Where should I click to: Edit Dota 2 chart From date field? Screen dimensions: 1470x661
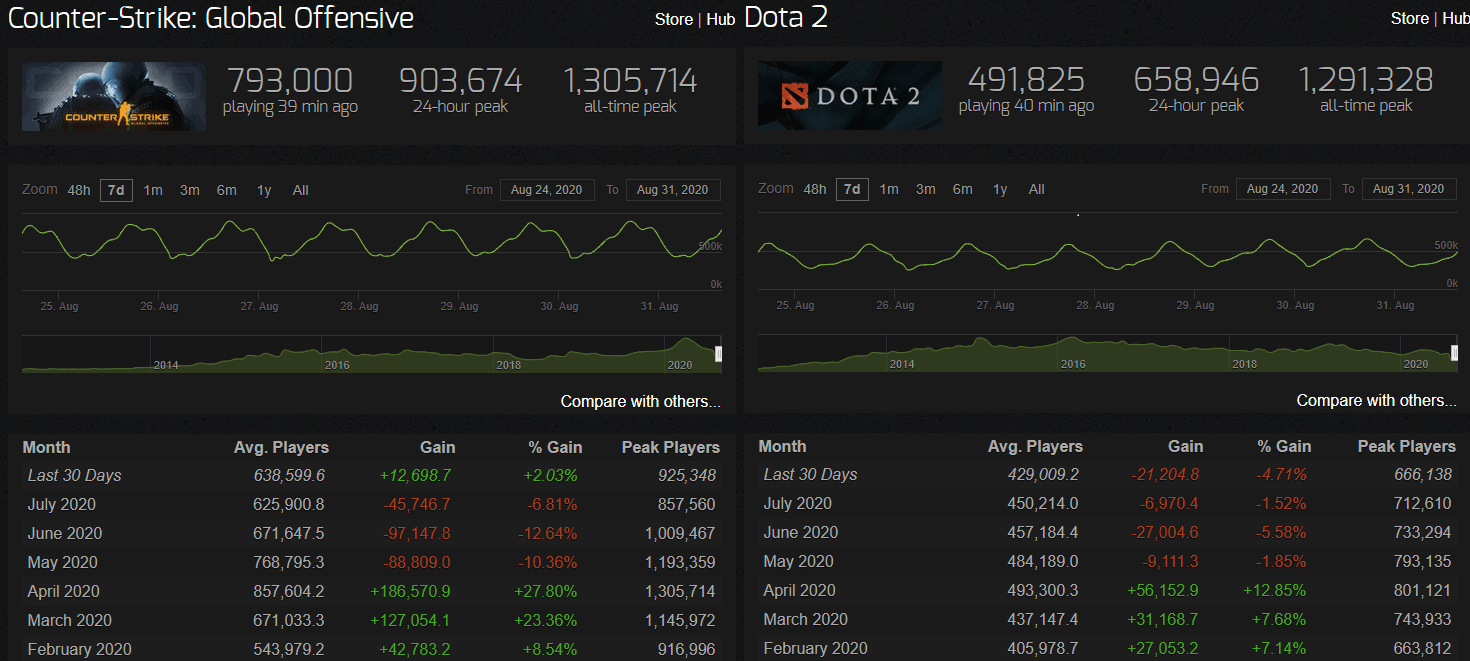coord(1283,189)
